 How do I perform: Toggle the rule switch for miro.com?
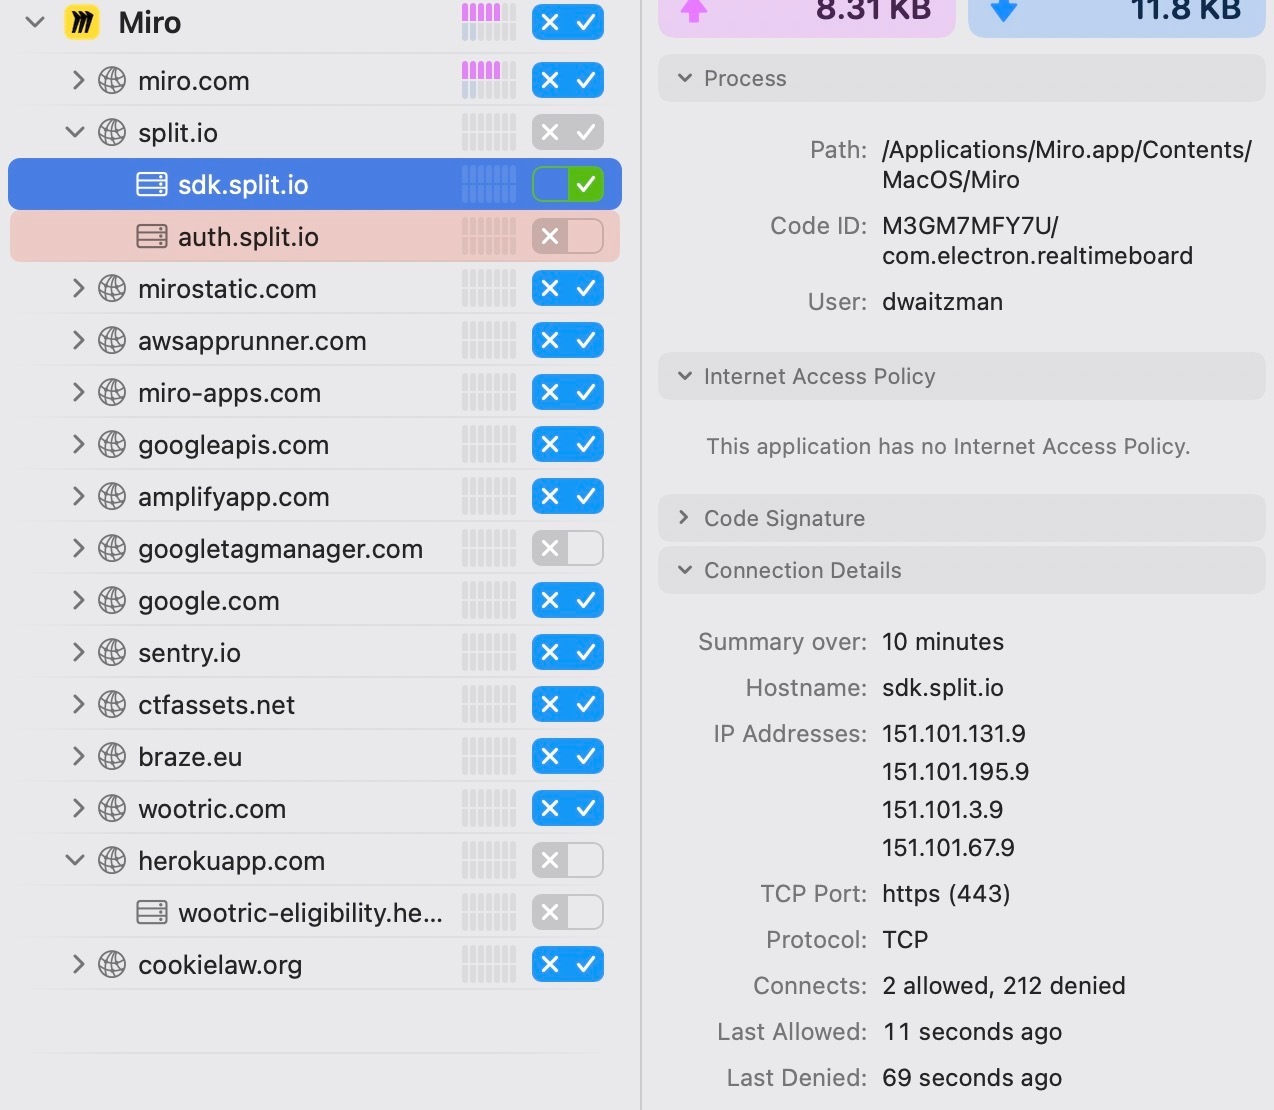[x=568, y=80]
